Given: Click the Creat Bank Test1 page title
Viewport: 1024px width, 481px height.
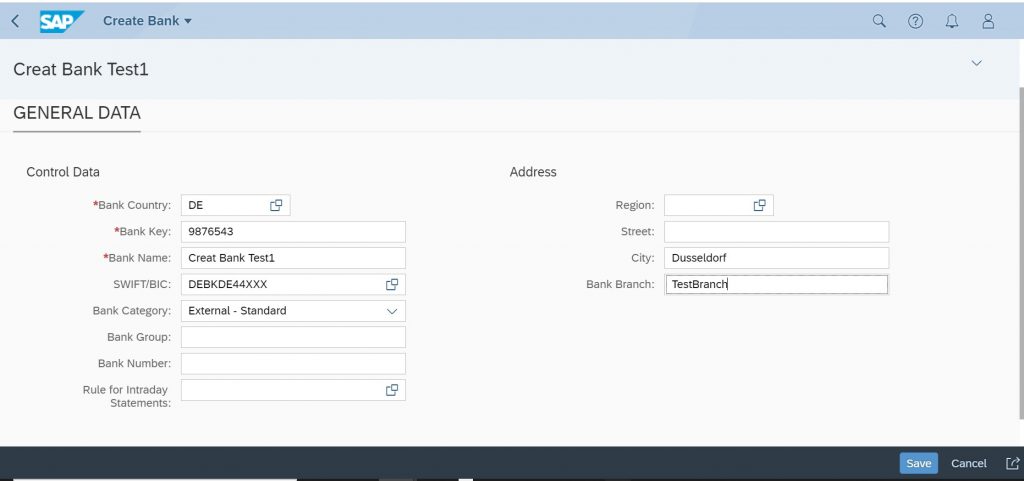Looking at the screenshot, I should pos(81,70).
